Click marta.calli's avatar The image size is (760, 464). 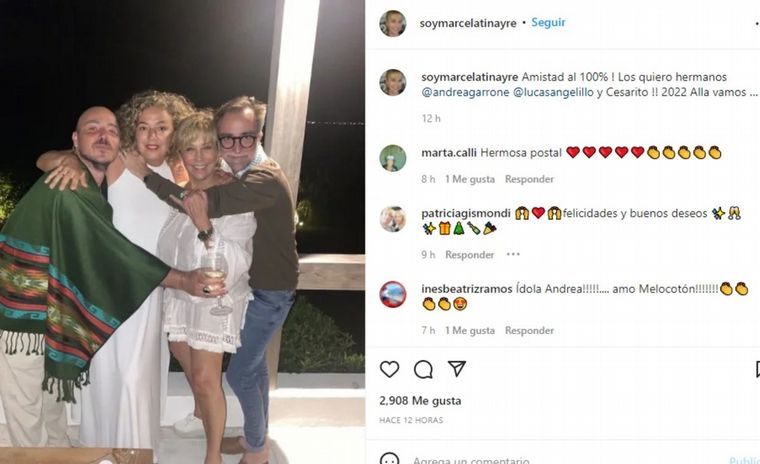coord(393,158)
